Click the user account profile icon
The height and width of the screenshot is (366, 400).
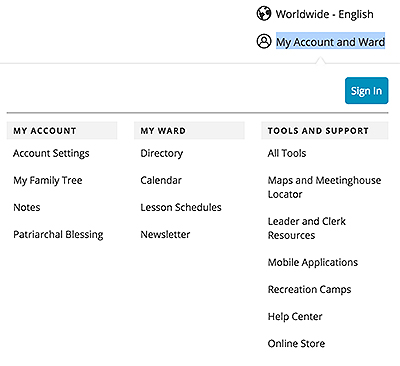[264, 41]
